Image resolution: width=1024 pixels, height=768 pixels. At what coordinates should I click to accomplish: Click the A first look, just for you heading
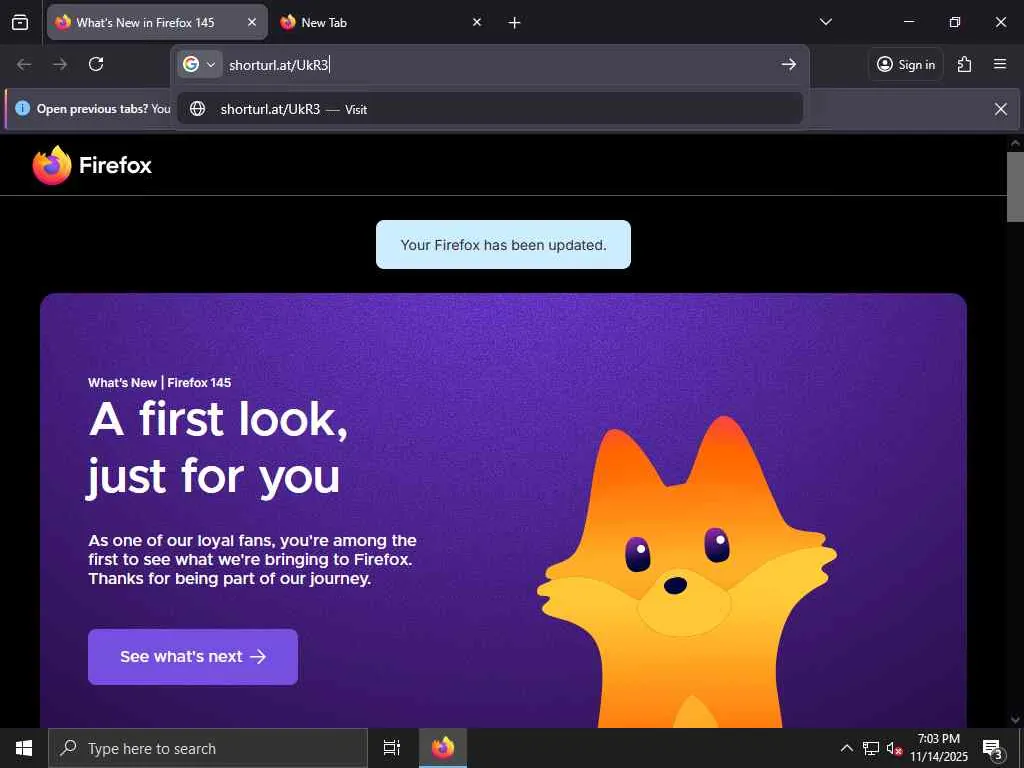217,449
